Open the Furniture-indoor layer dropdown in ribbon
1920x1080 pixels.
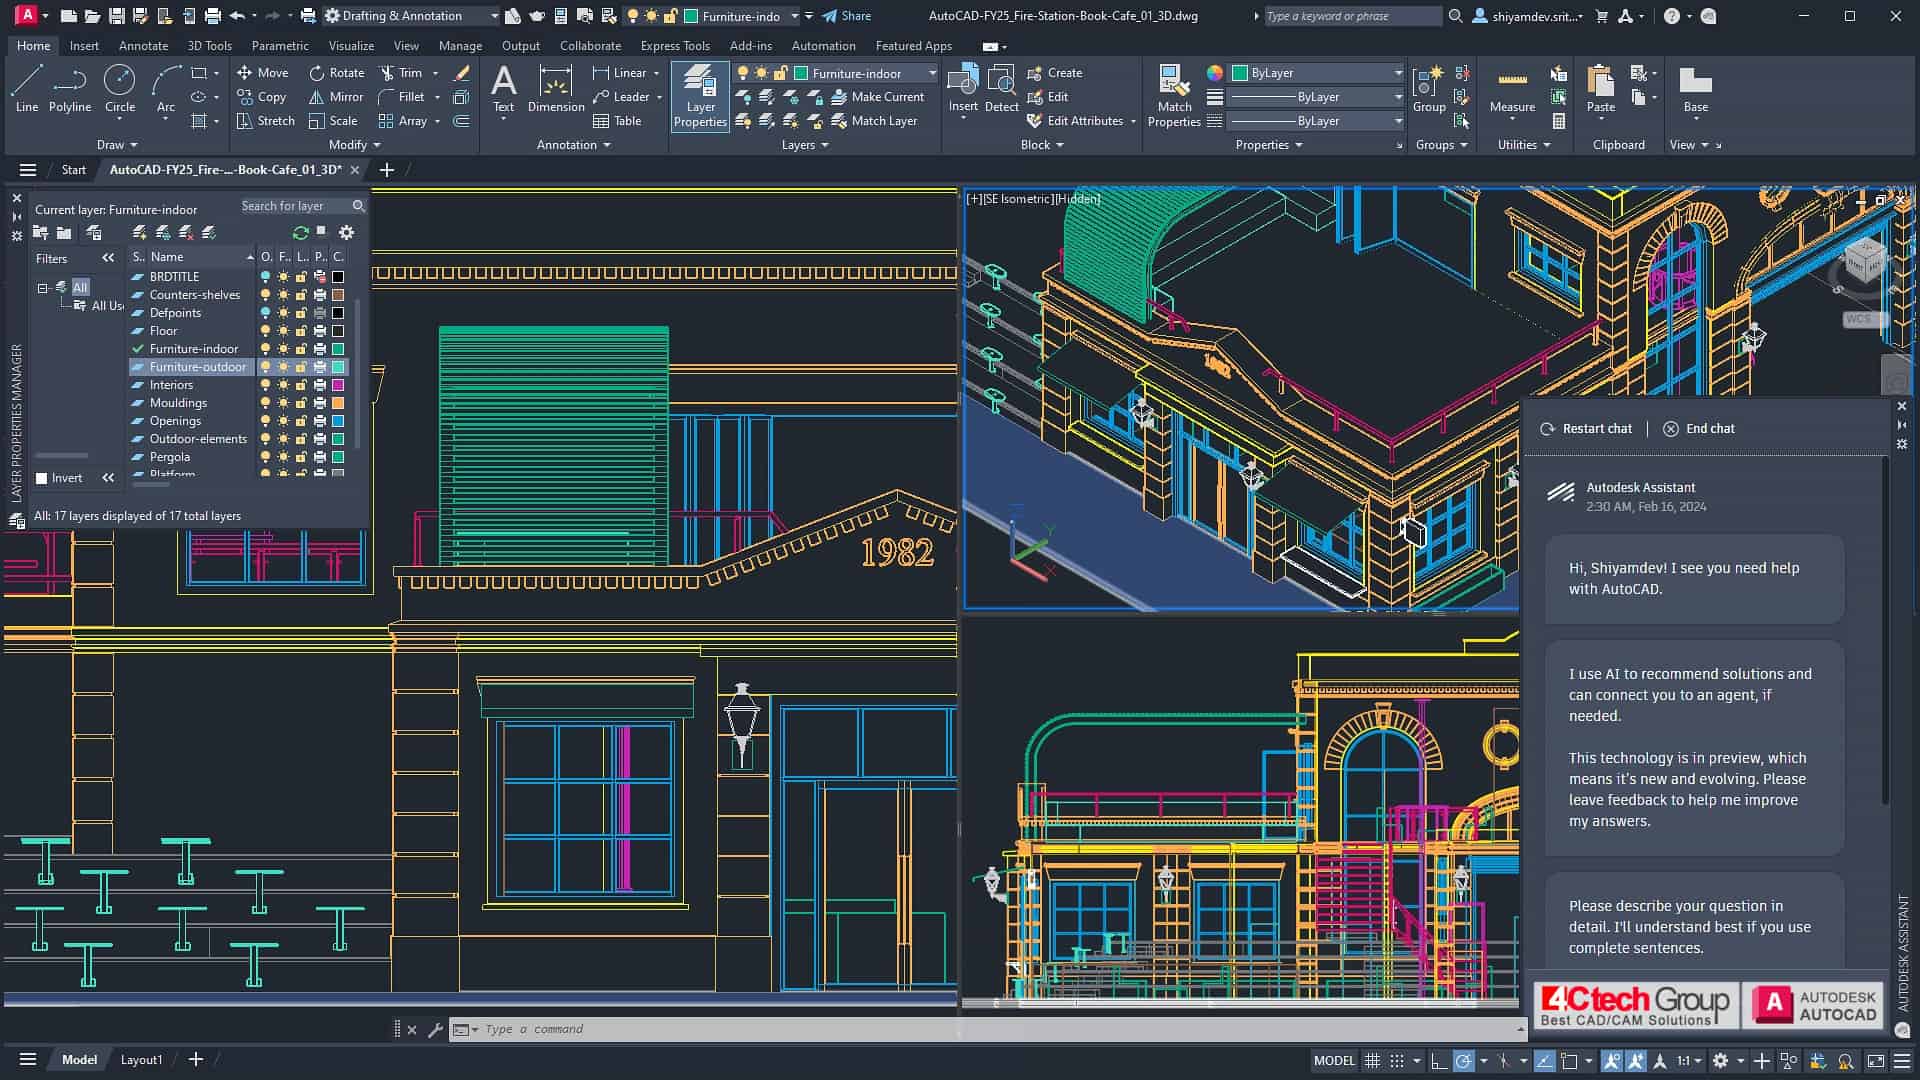931,73
